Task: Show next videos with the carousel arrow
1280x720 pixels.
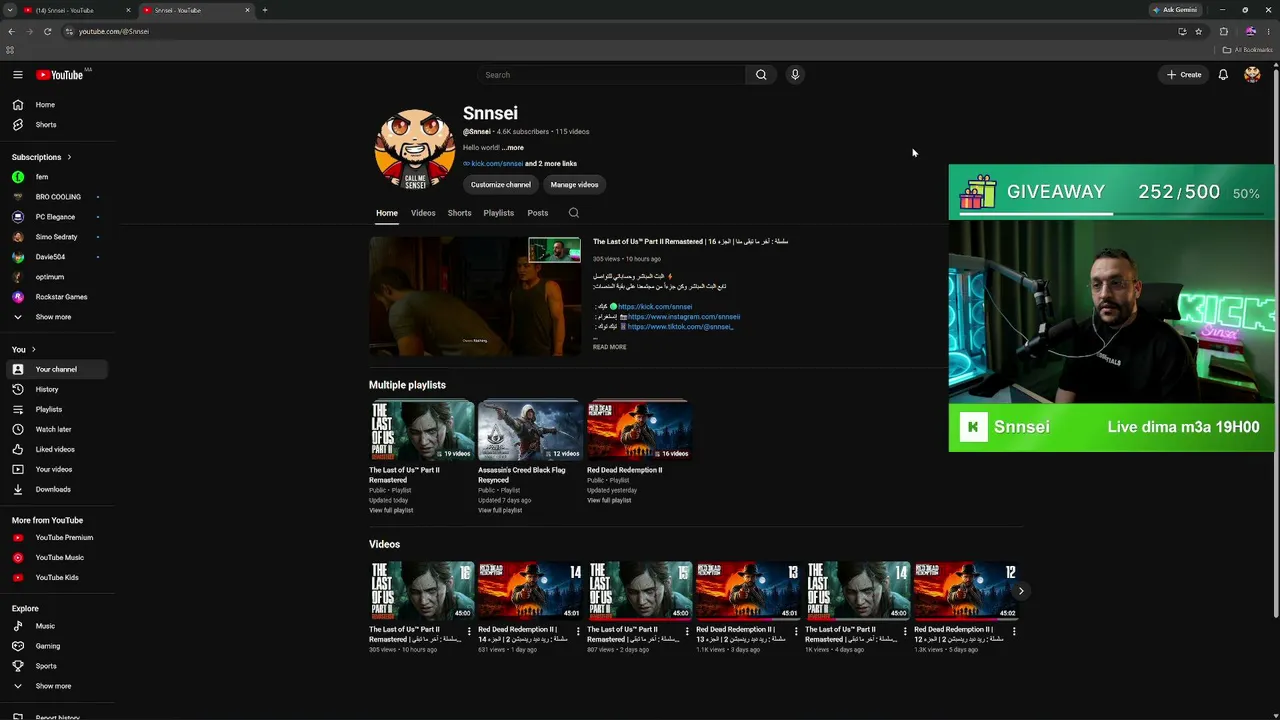Action: tap(1020, 591)
